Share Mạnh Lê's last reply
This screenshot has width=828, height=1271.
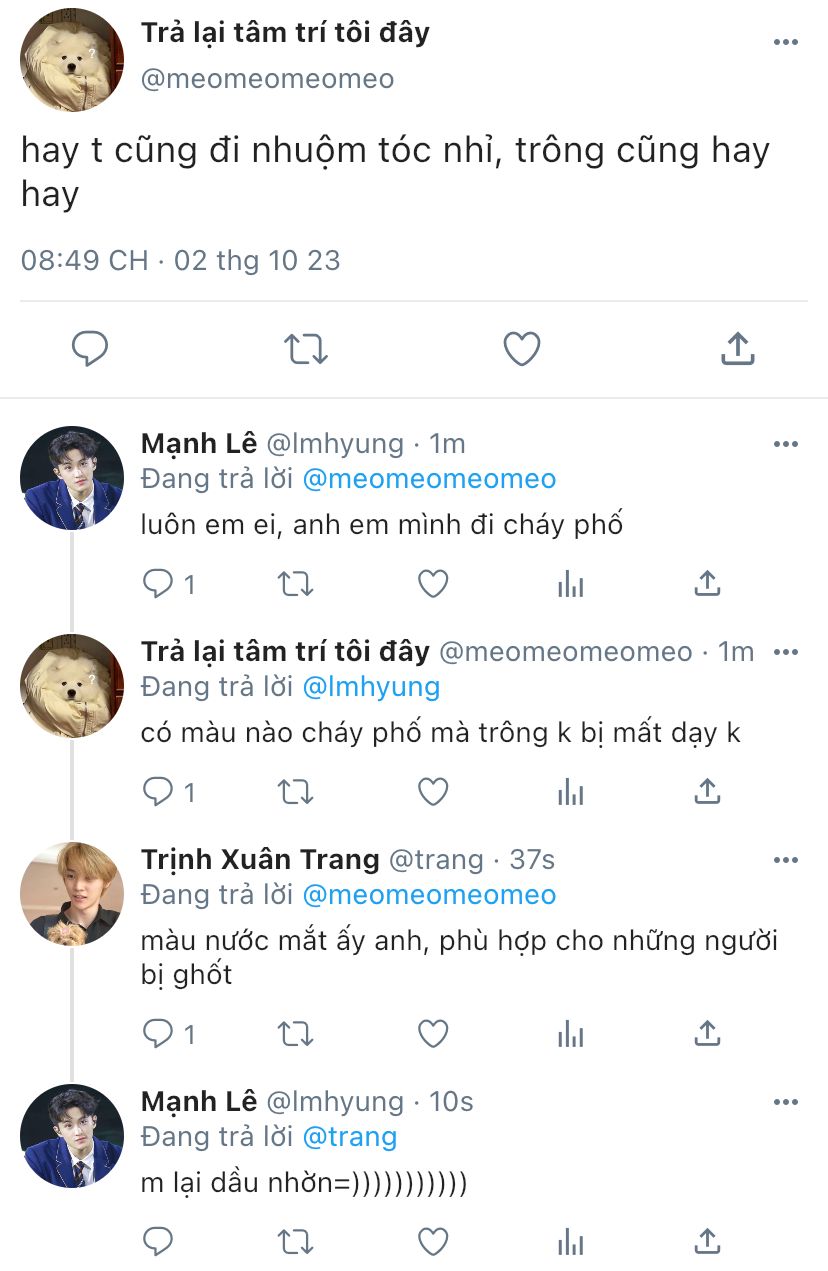tap(707, 1241)
